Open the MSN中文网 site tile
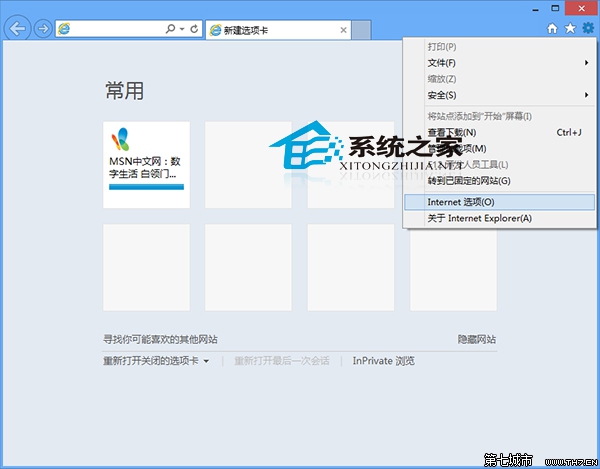Image resolution: width=600 pixels, height=469 pixels. pyautogui.click(x=147, y=165)
